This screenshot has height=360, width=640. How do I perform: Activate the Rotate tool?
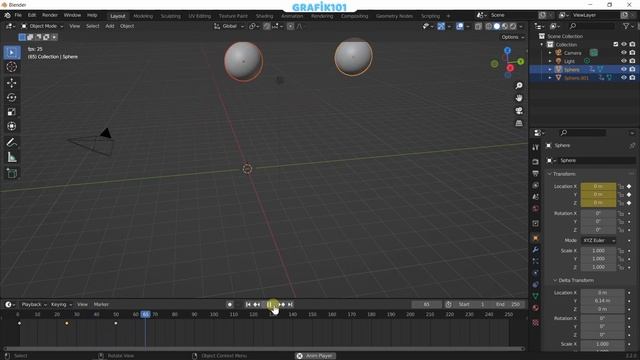click(x=11, y=97)
